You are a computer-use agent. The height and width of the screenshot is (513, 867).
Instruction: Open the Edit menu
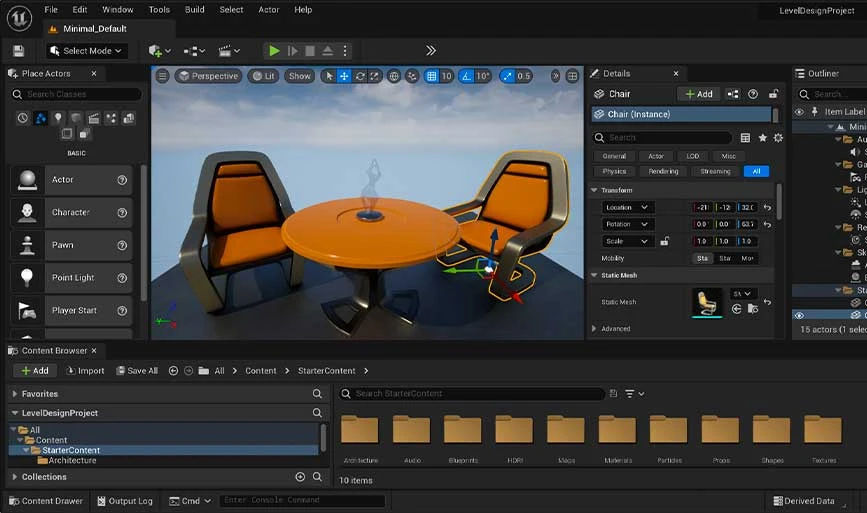(x=80, y=9)
